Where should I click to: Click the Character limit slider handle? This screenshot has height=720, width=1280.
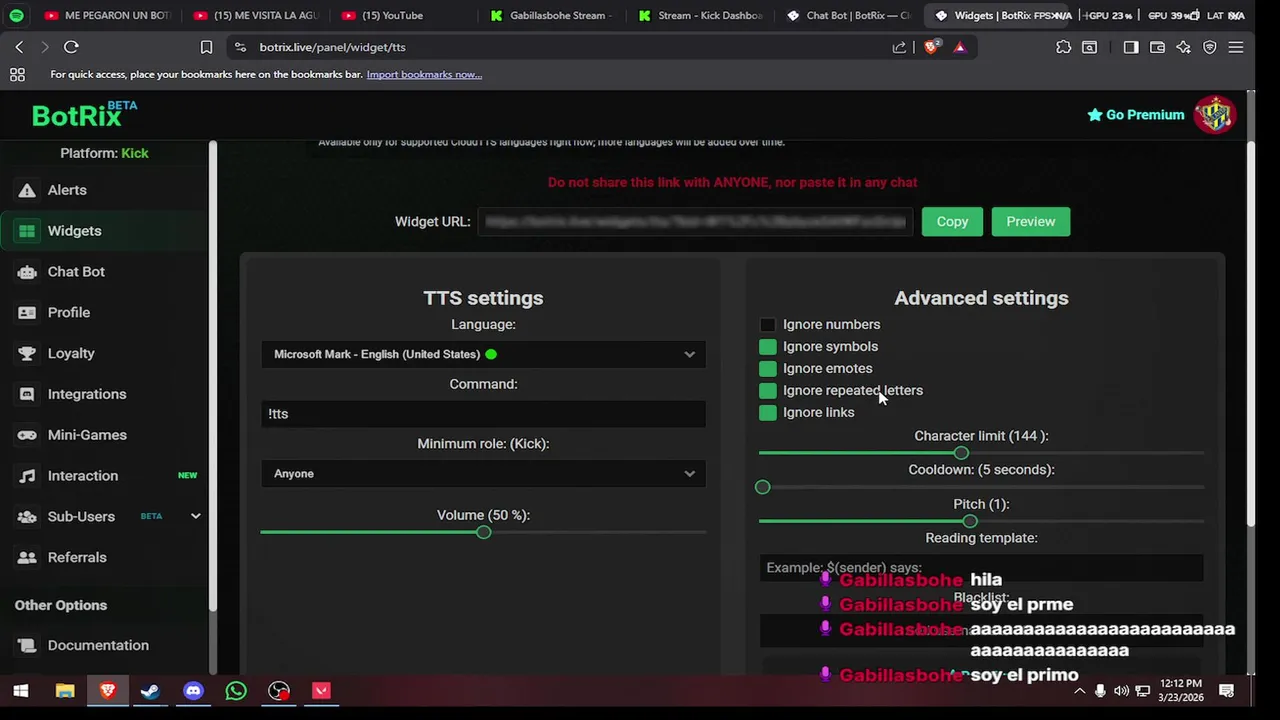(x=961, y=453)
